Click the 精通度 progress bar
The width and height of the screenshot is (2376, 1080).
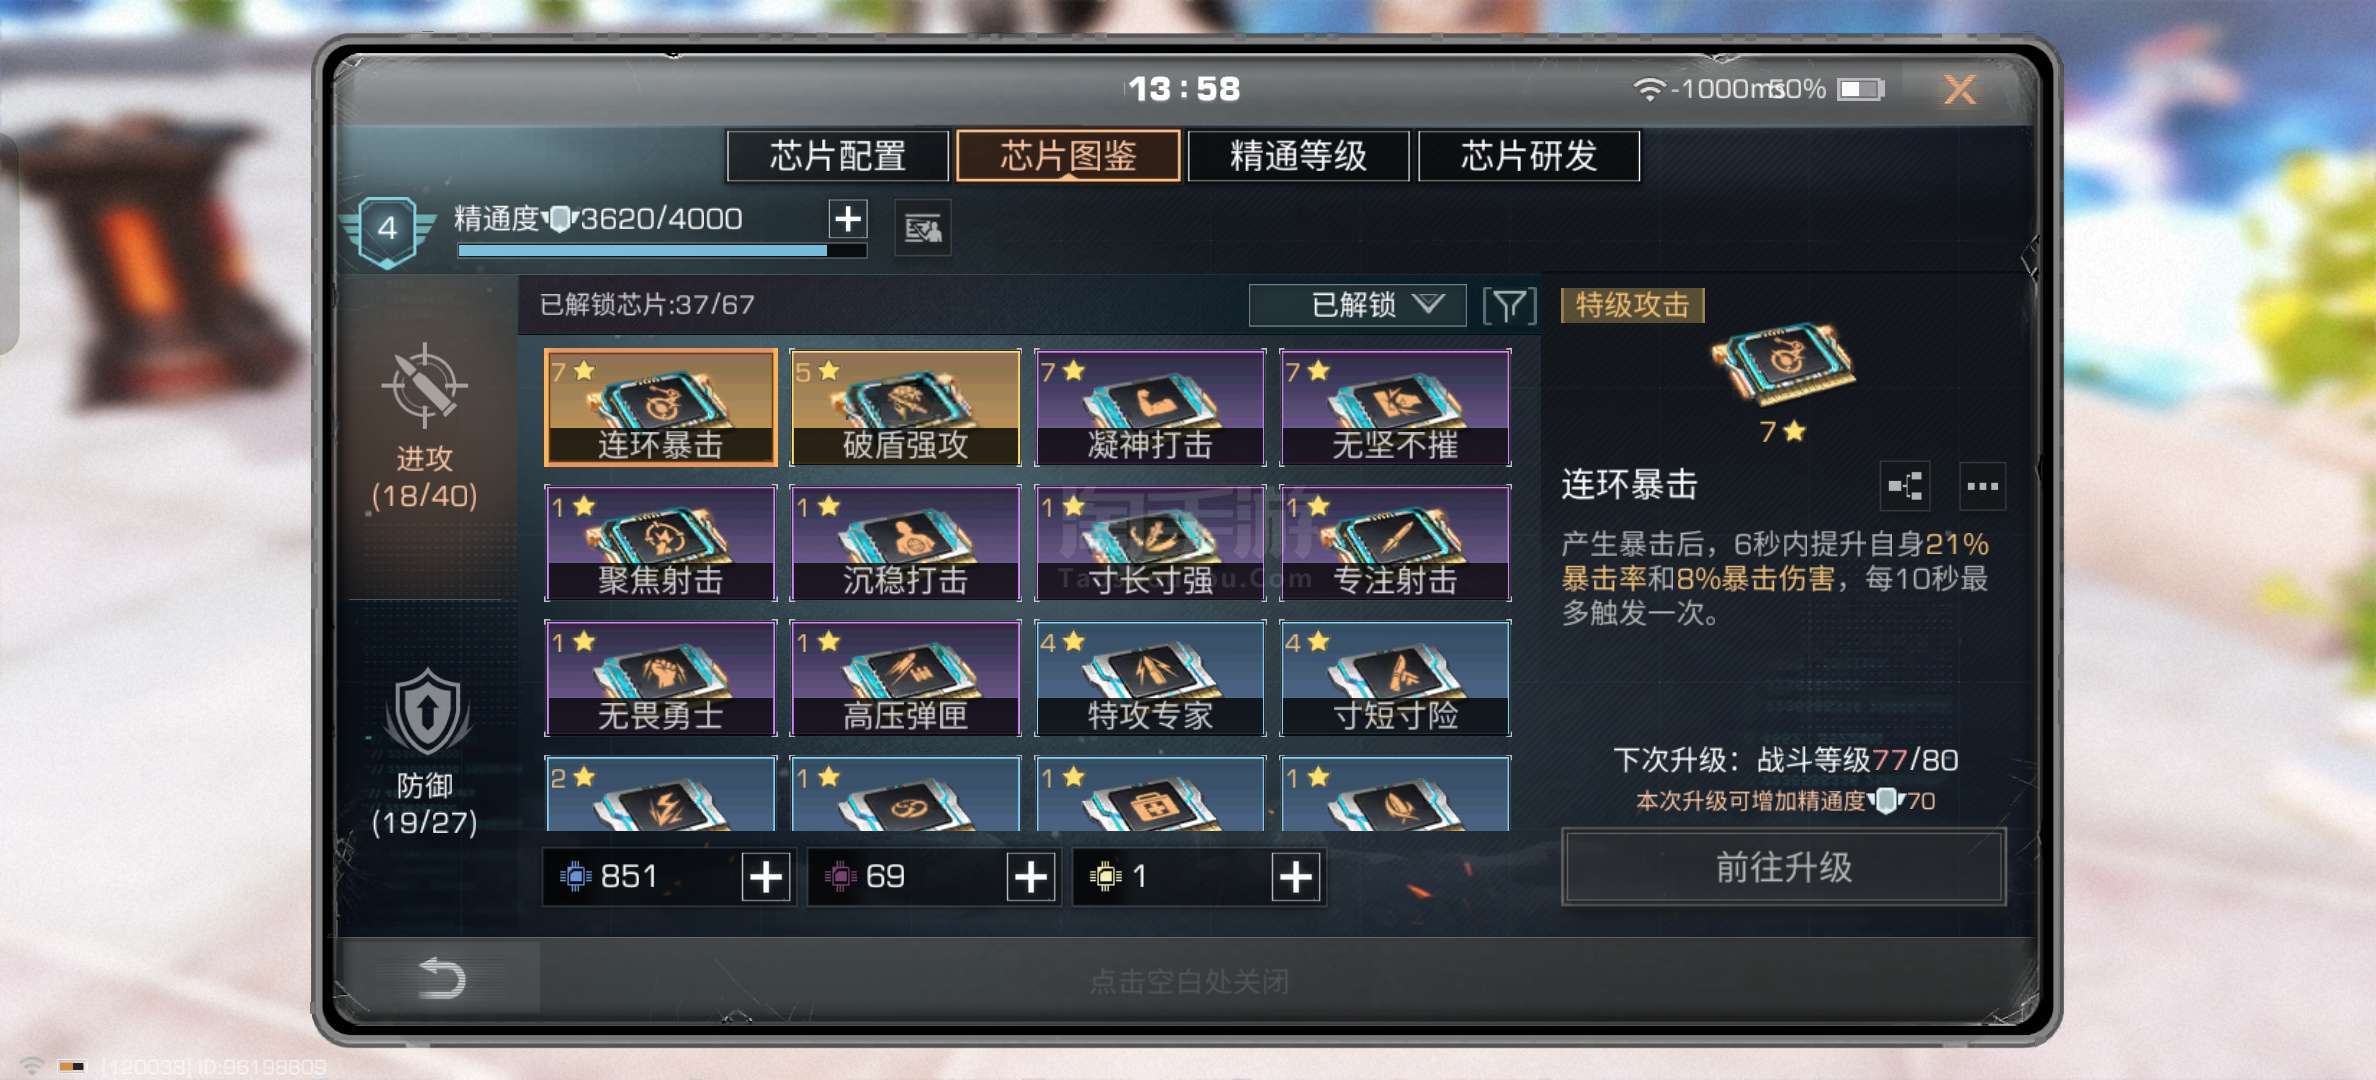coord(662,251)
